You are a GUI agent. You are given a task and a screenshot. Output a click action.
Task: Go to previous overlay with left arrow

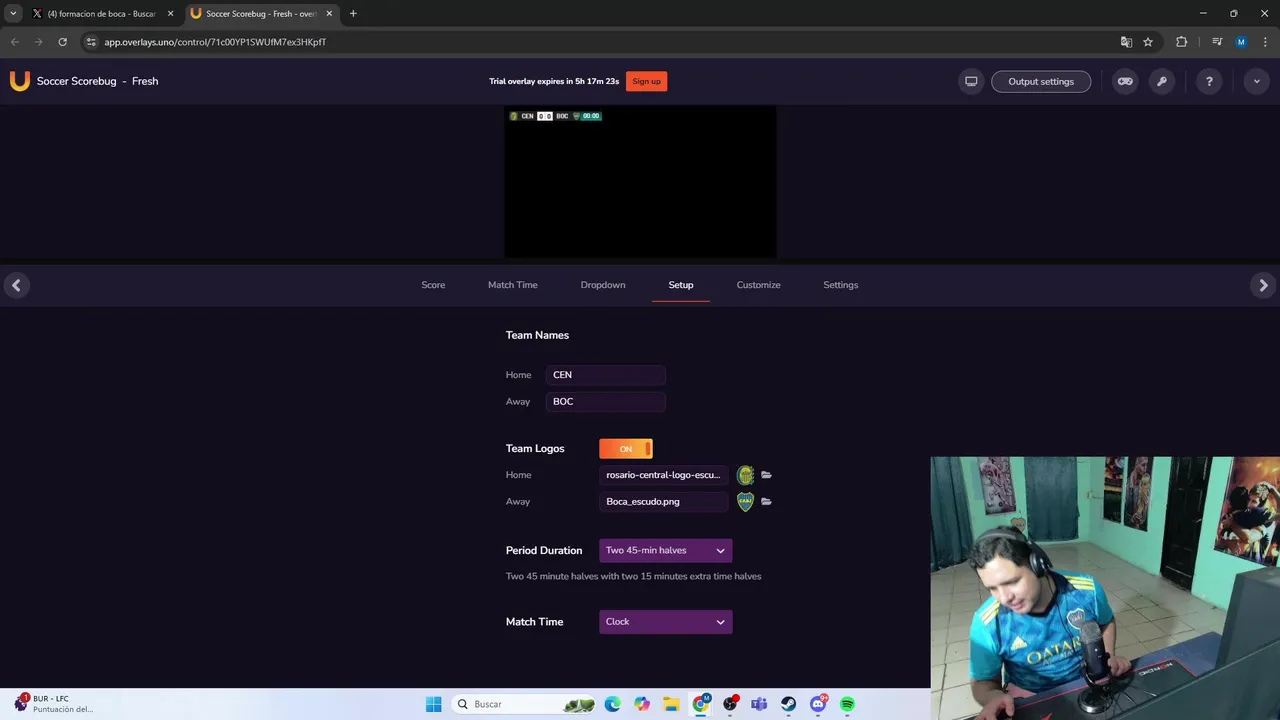pos(16,285)
